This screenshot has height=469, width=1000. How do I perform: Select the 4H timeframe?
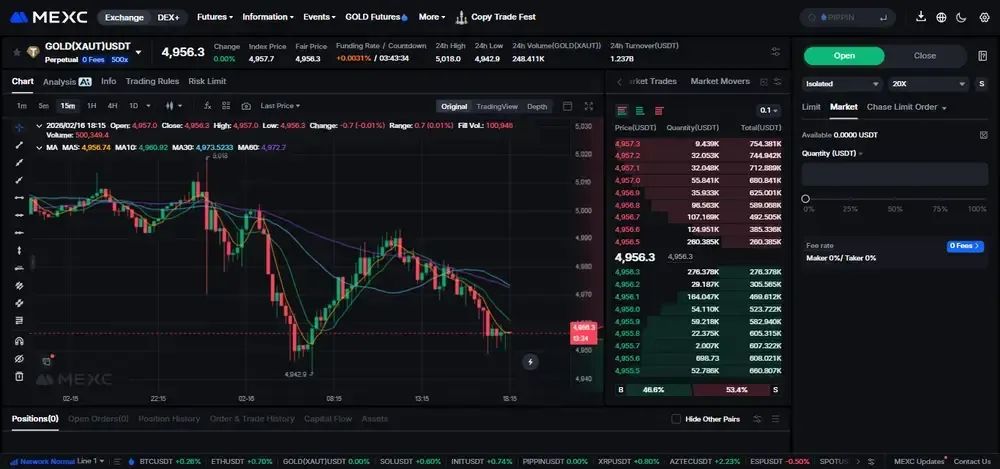(112, 106)
